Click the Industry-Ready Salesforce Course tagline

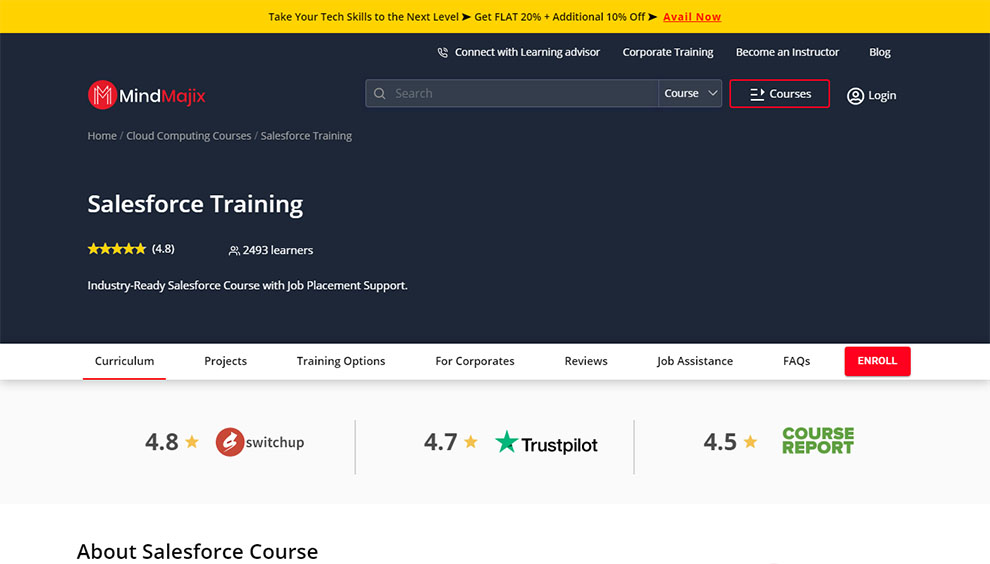coord(248,285)
